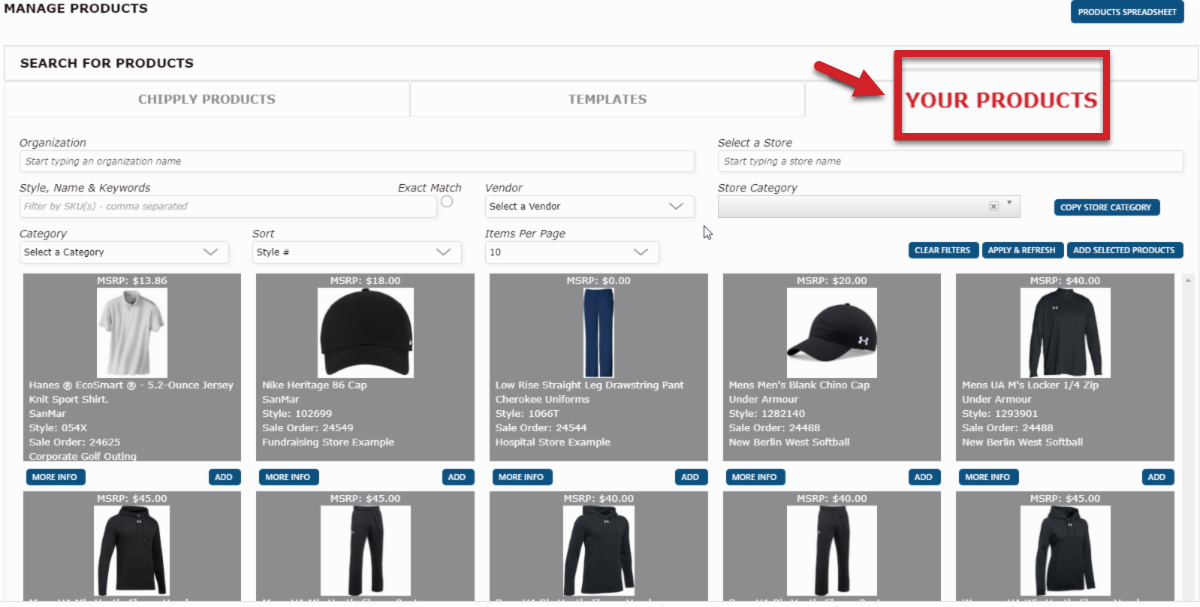The image size is (1200, 607).
Task: Click "Sale Order: 24549" text
Action: click(308, 428)
